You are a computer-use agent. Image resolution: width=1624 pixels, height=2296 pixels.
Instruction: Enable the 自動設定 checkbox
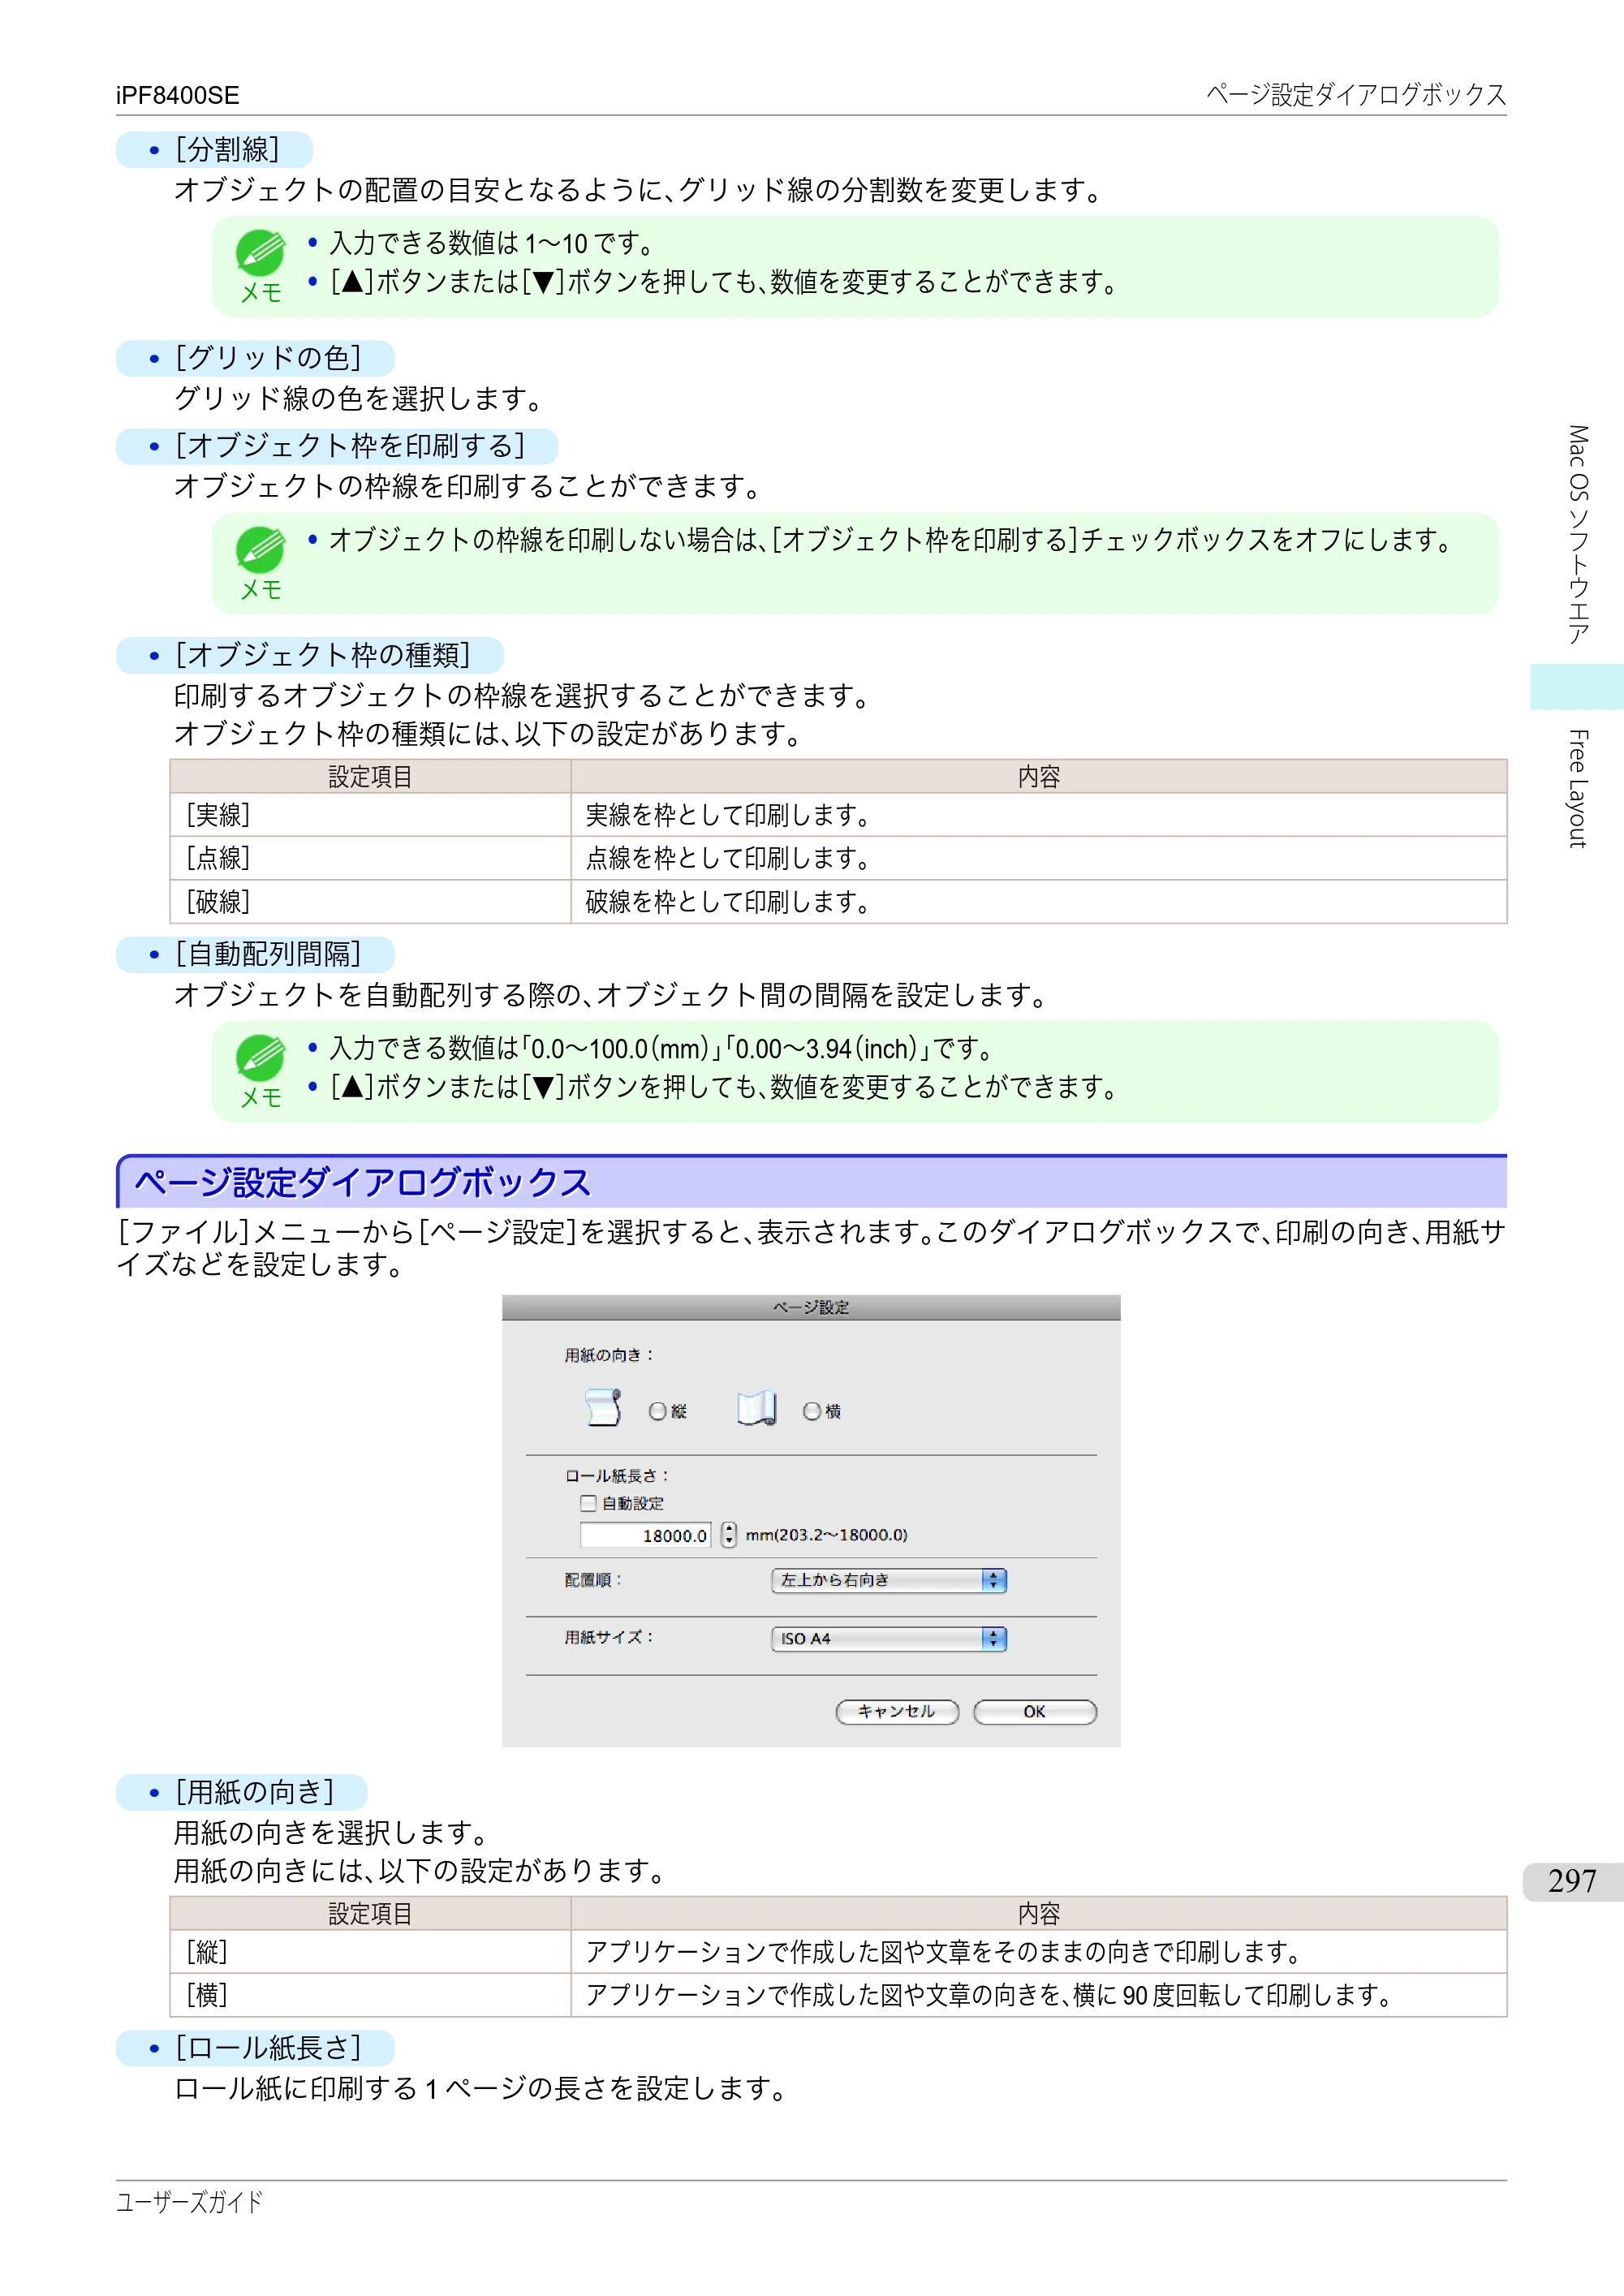point(588,1503)
